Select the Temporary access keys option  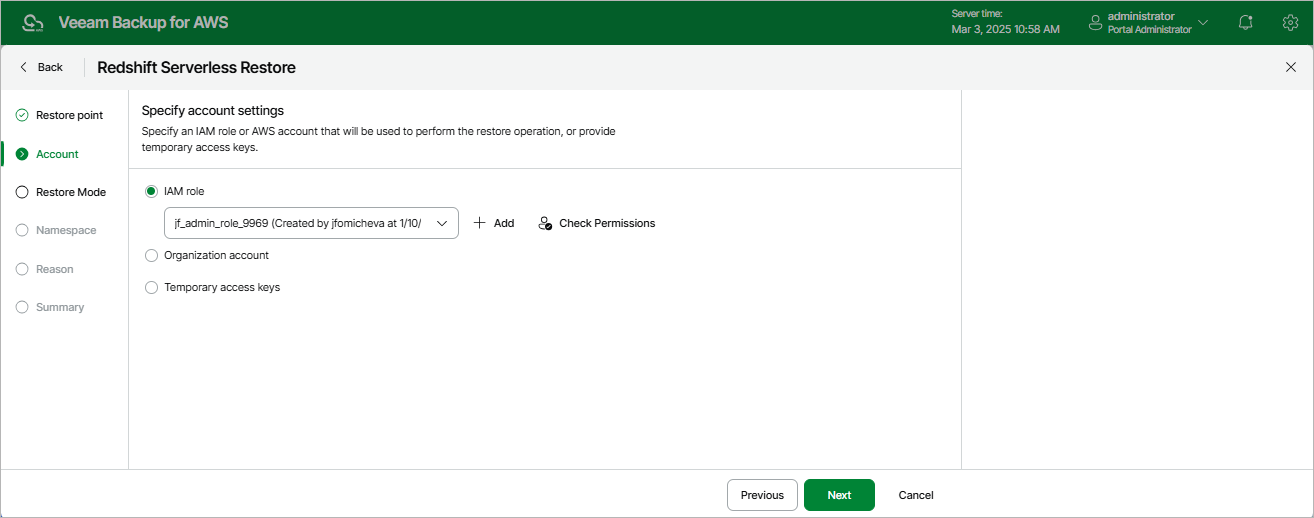click(152, 287)
